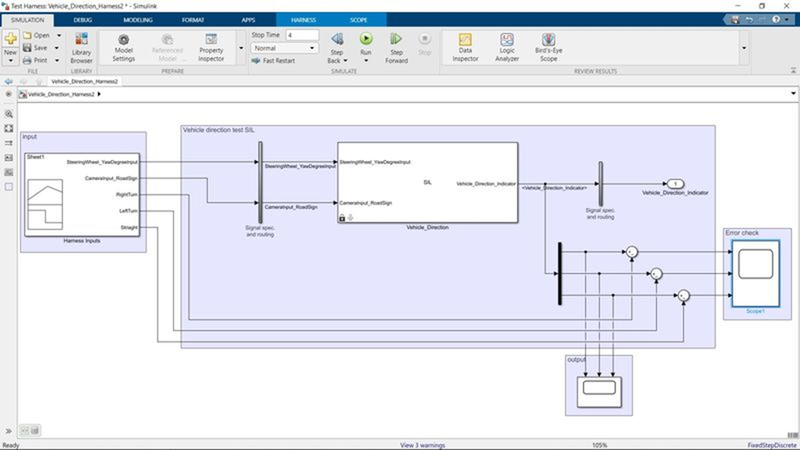Click the 105% zoom level
Screen dimensions: 800x450
[x=599, y=445]
